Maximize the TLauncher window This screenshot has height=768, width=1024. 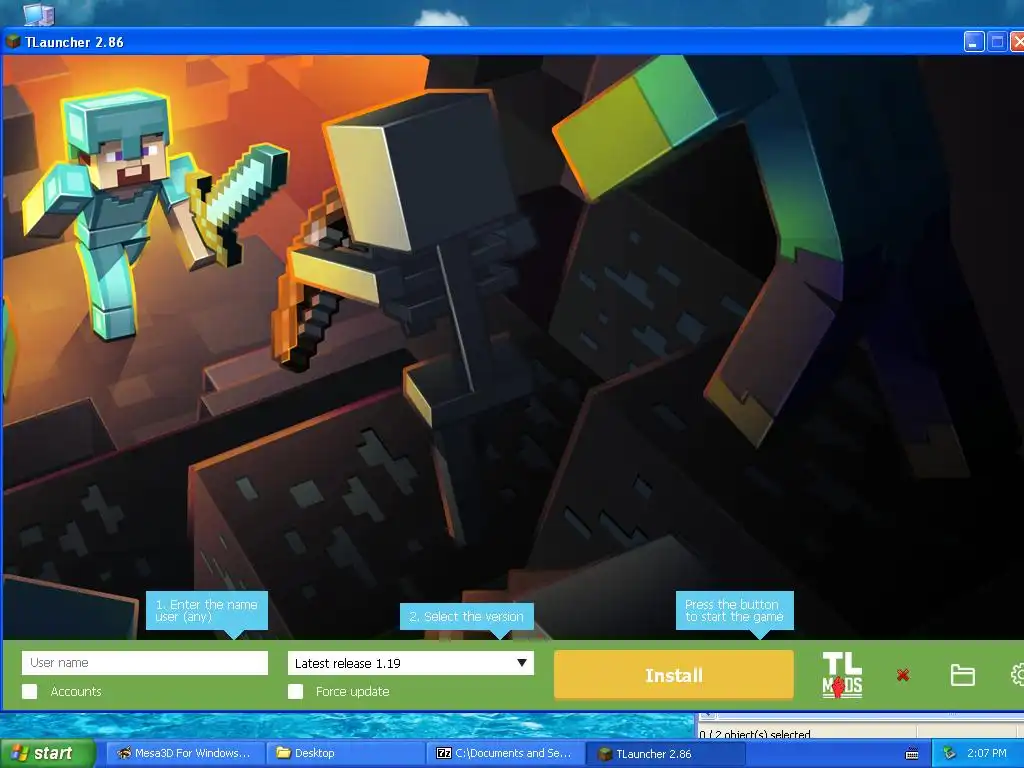coord(997,42)
